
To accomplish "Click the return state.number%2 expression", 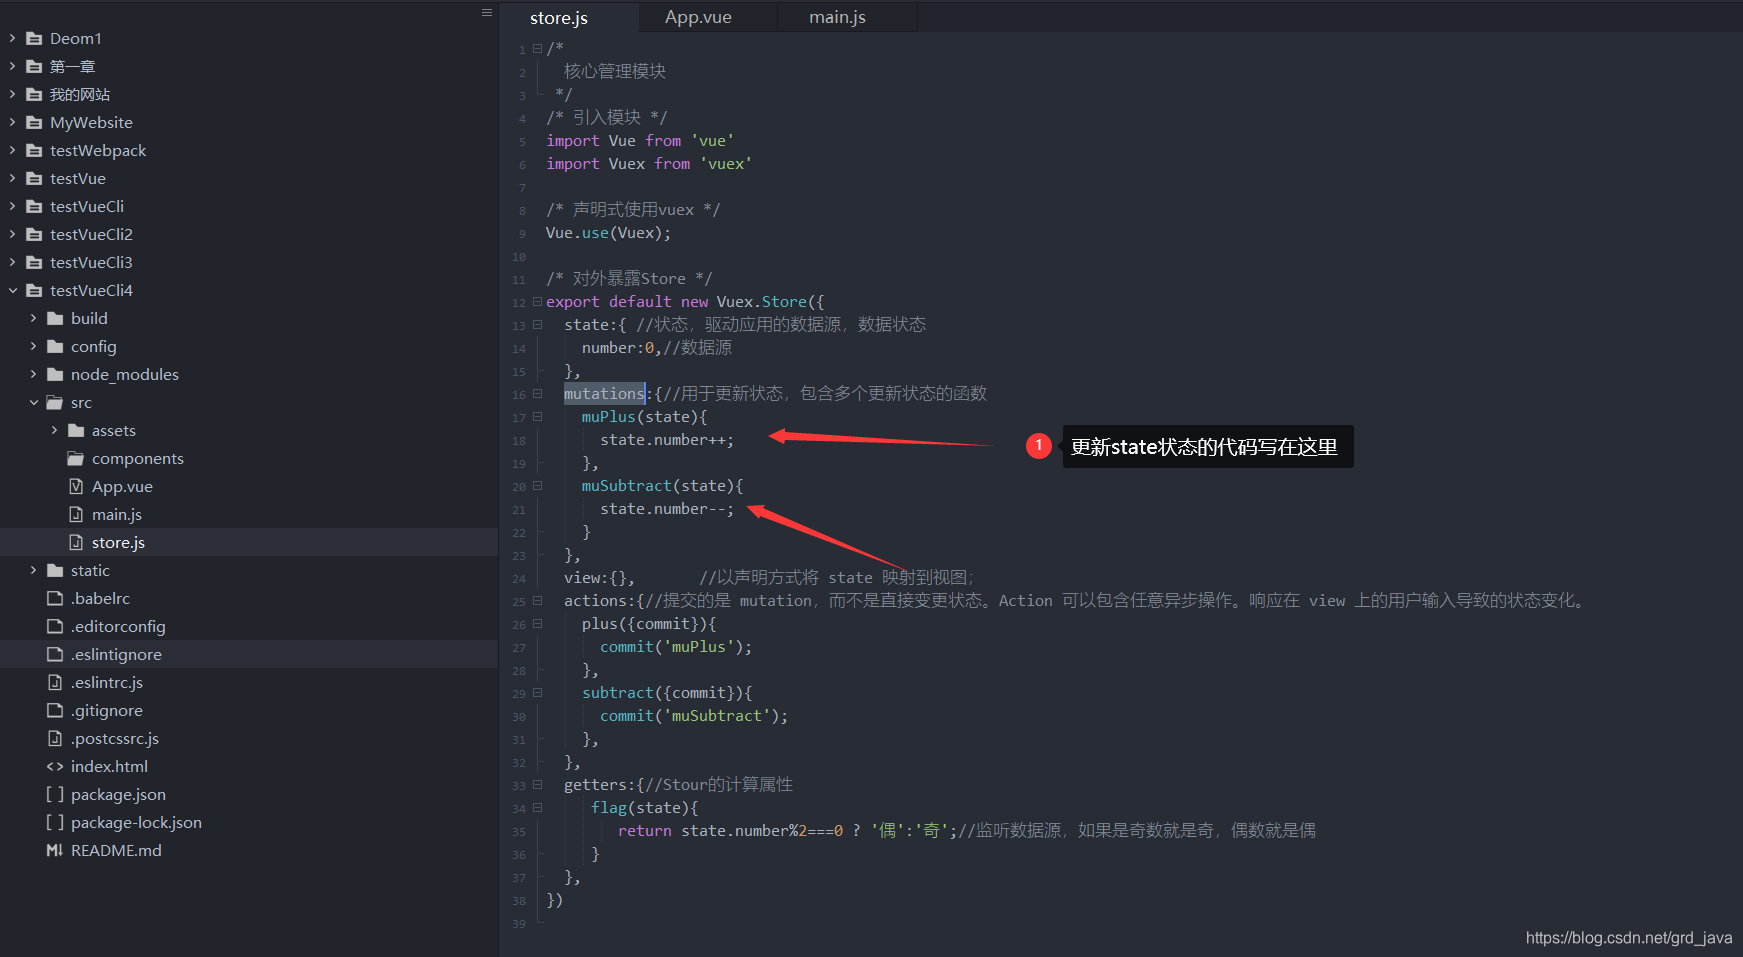I will pos(730,831).
